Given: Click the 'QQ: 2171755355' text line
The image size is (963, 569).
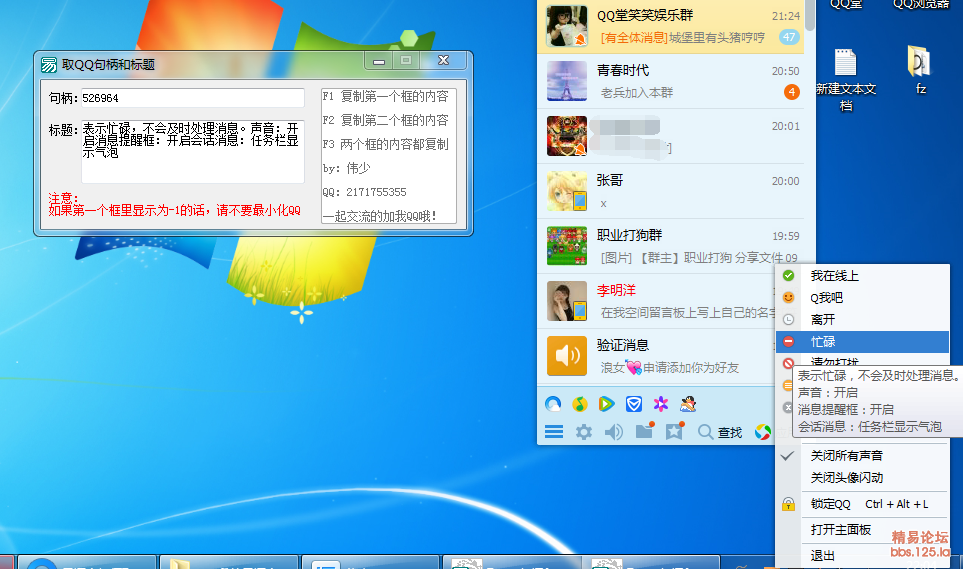Looking at the screenshot, I should [x=365, y=192].
